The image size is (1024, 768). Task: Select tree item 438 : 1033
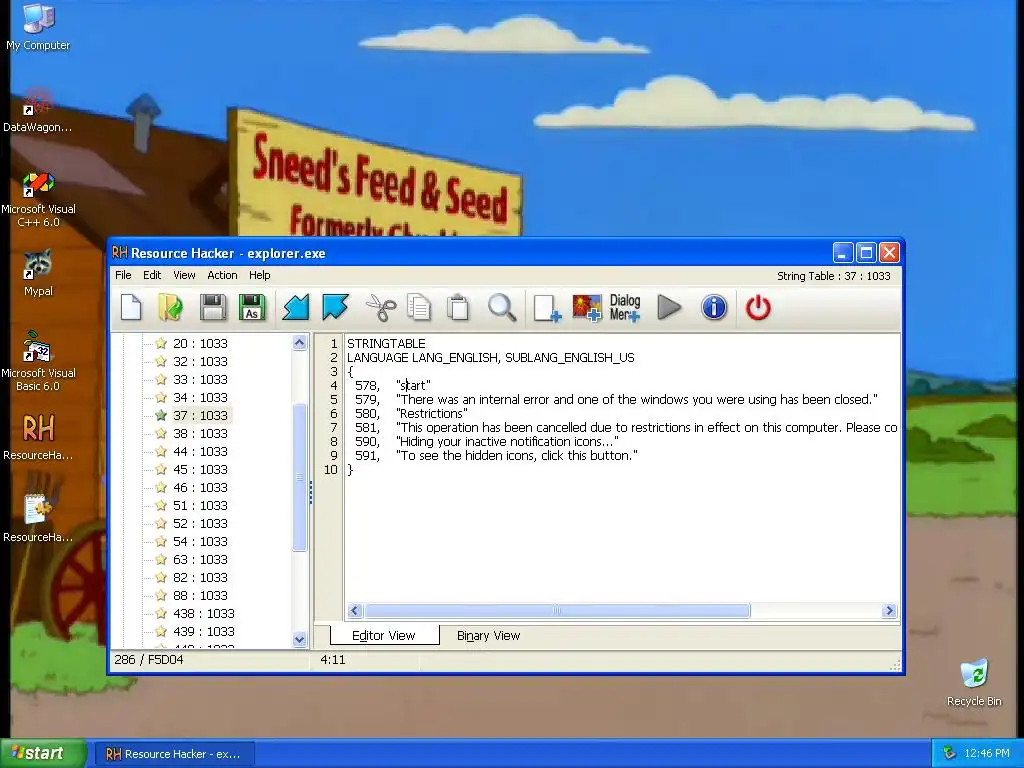204,613
